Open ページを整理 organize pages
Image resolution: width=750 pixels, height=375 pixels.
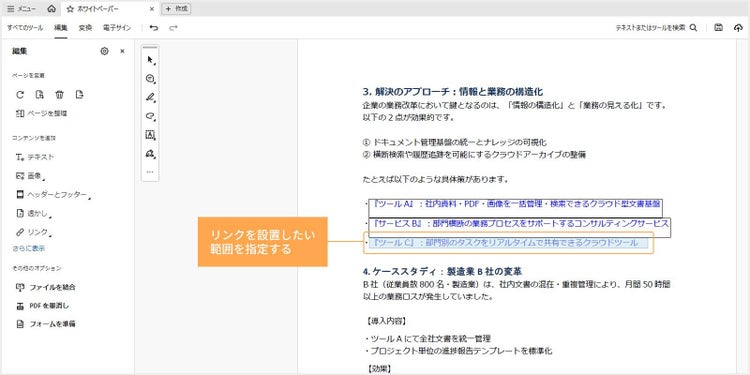(x=42, y=114)
